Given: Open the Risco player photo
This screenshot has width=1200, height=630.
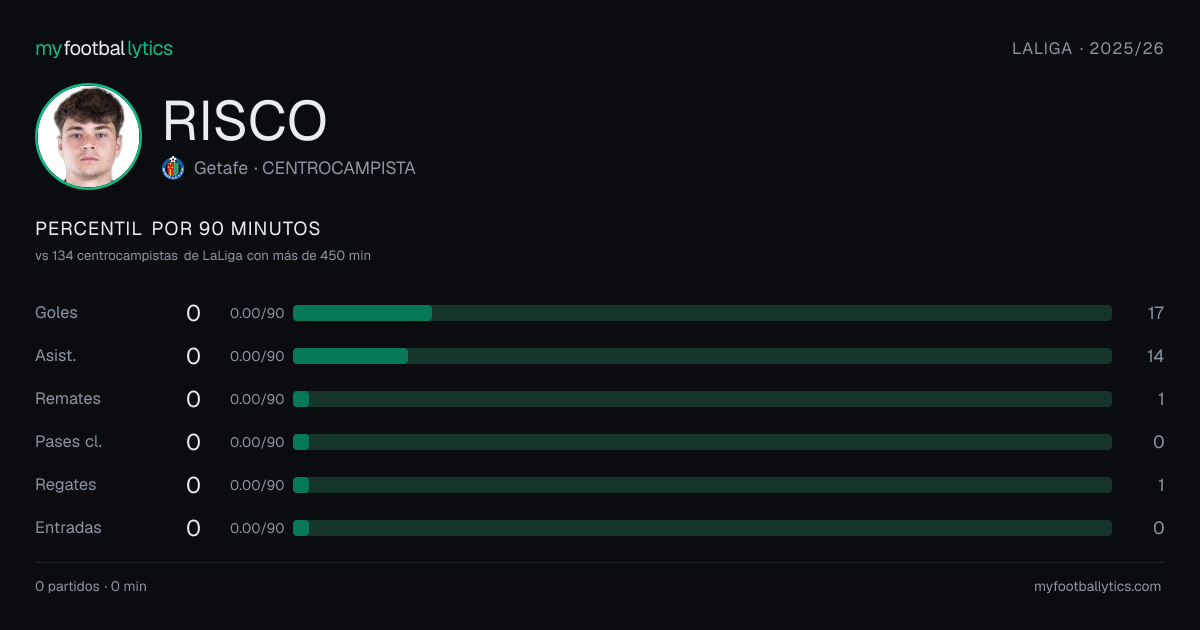Looking at the screenshot, I should click(88, 136).
